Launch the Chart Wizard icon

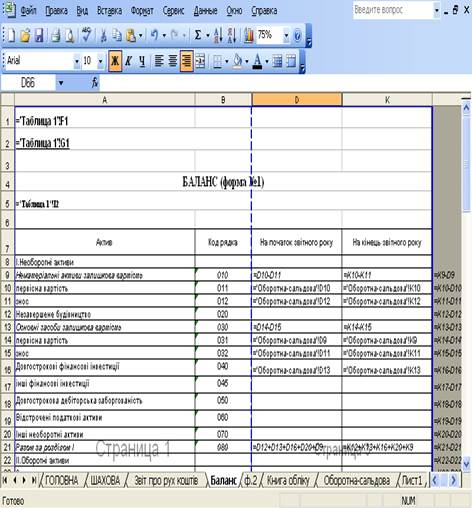[248, 35]
